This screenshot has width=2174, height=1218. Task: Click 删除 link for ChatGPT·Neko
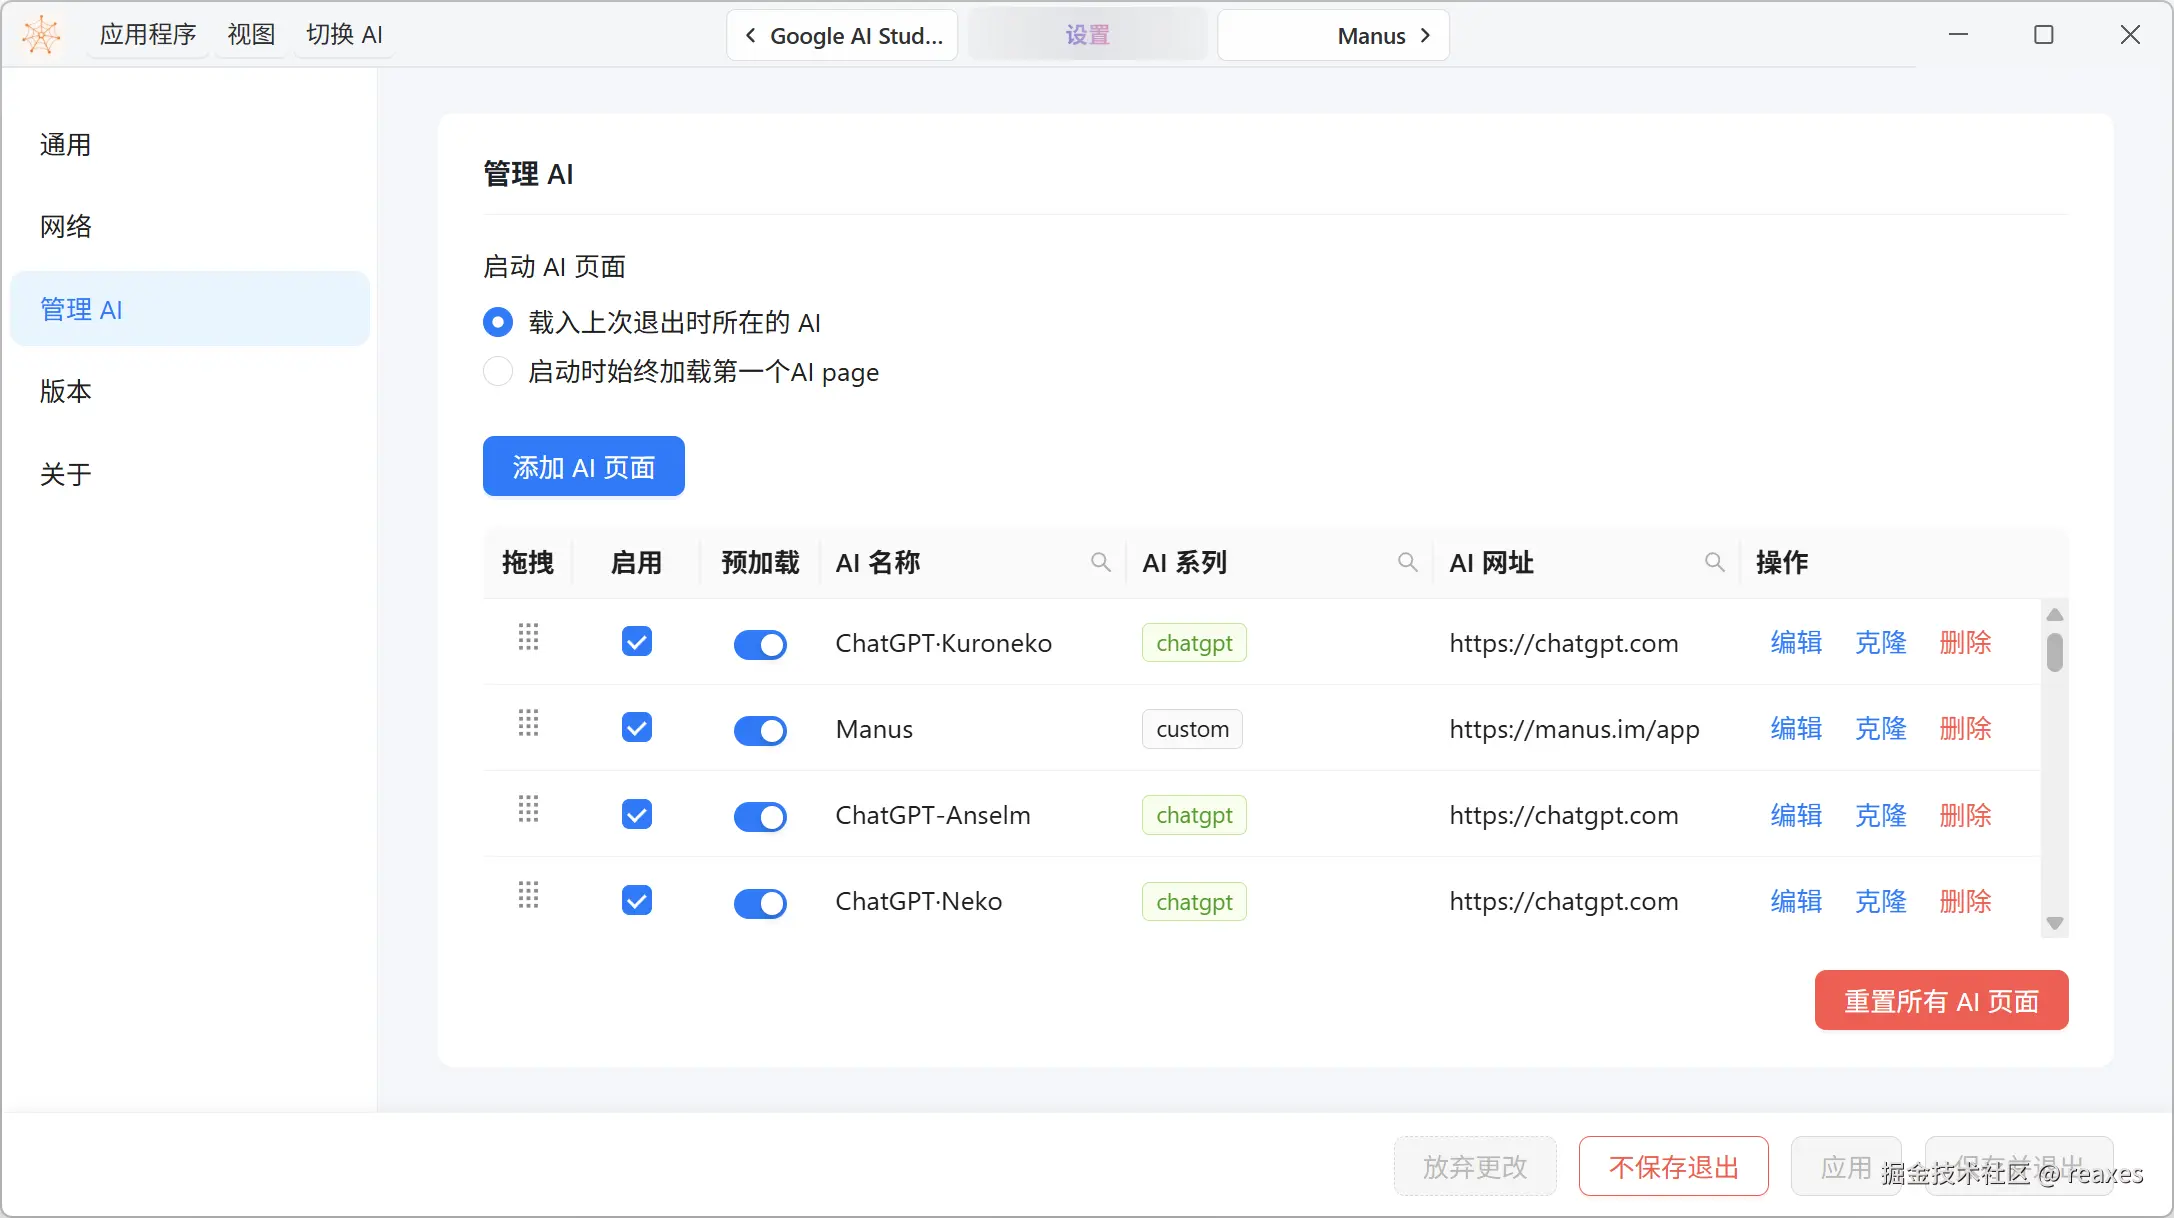coord(1965,901)
